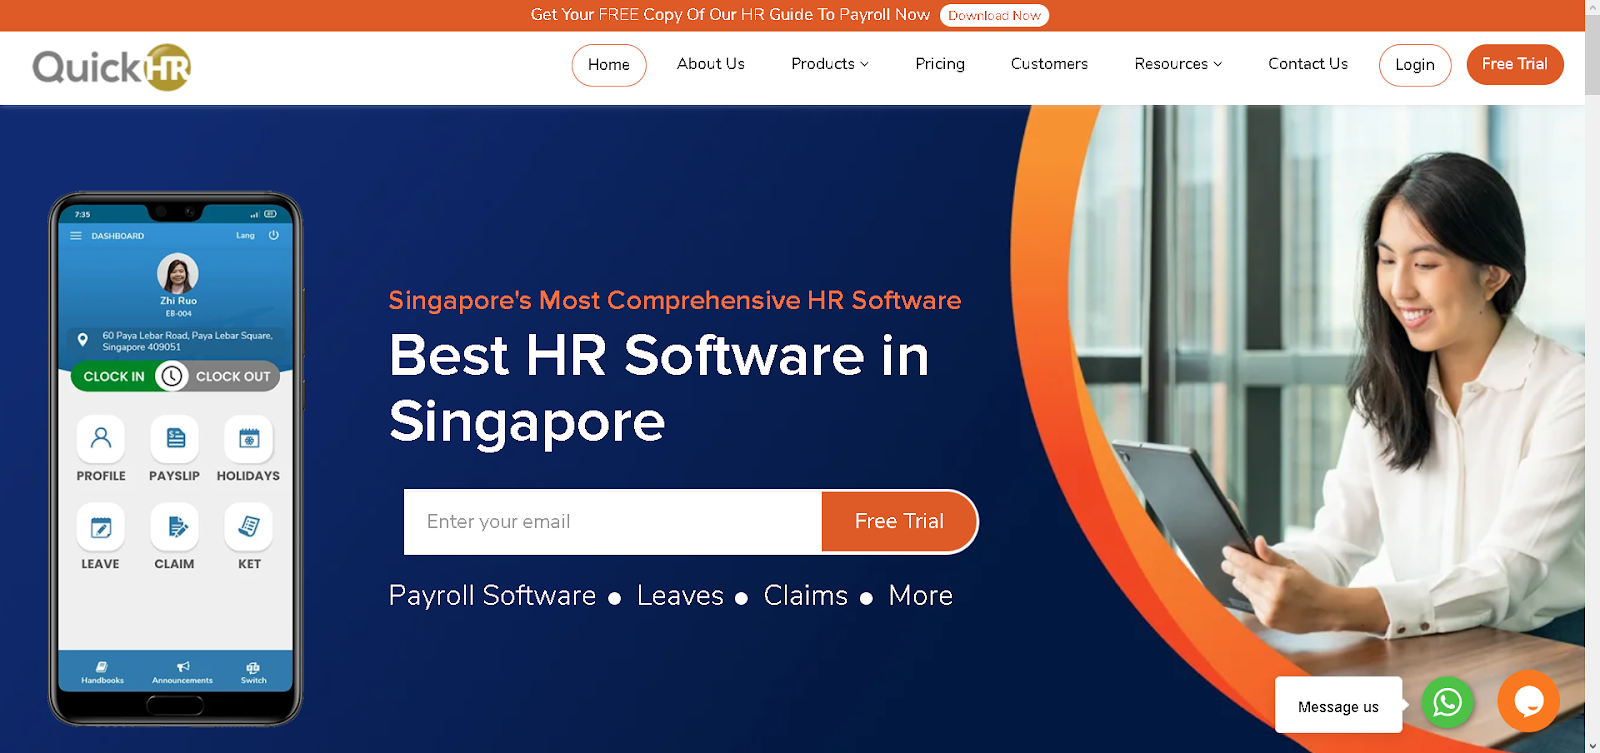This screenshot has height=753, width=1600.
Task: Tap Lang on the phone dashboard
Action: (x=245, y=235)
